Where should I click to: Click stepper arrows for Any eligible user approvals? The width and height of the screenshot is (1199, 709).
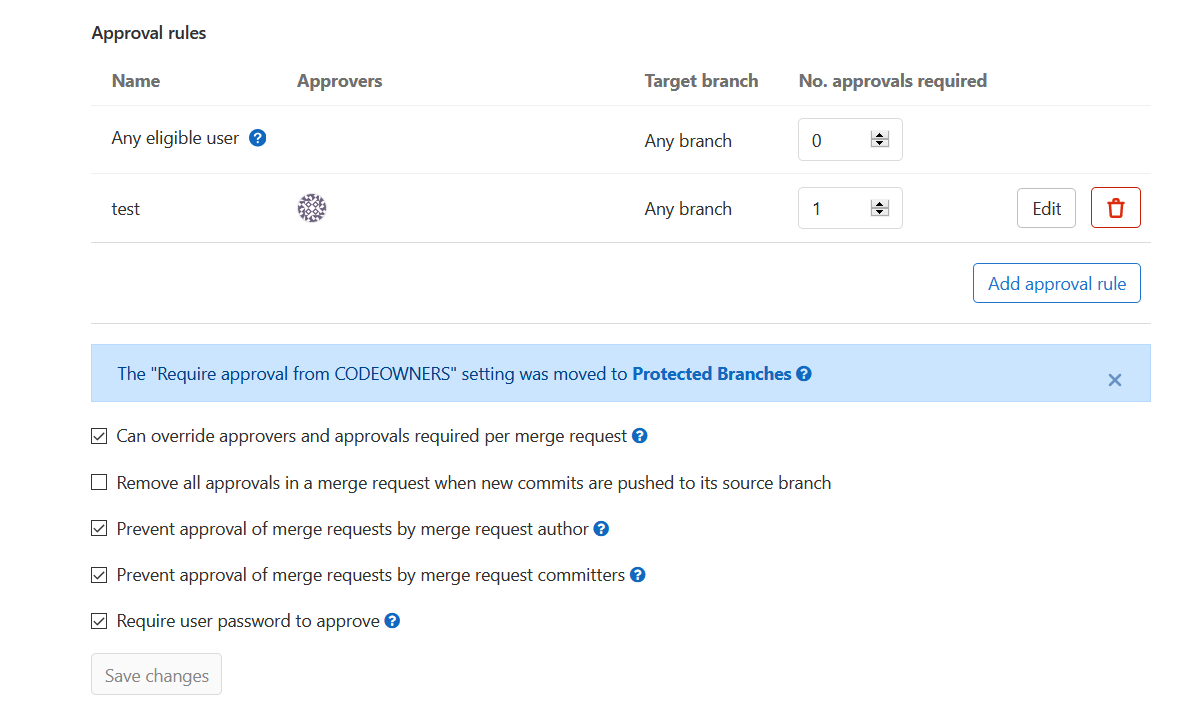[880, 140]
